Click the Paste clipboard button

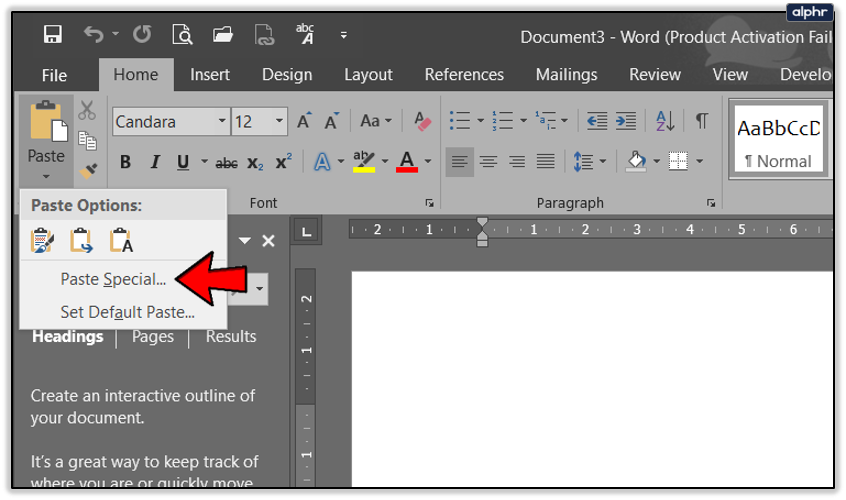click(x=49, y=121)
